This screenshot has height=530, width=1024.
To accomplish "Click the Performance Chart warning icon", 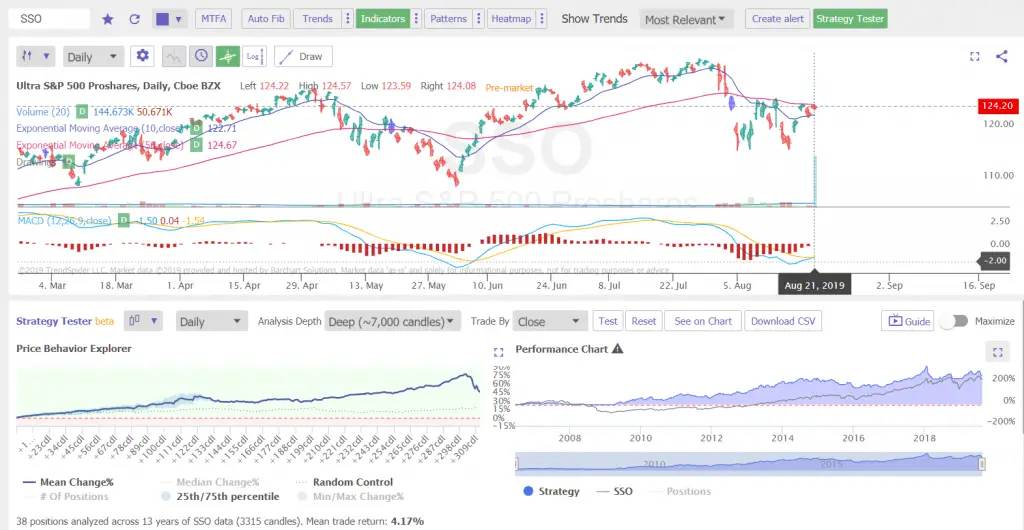I will tap(617, 349).
